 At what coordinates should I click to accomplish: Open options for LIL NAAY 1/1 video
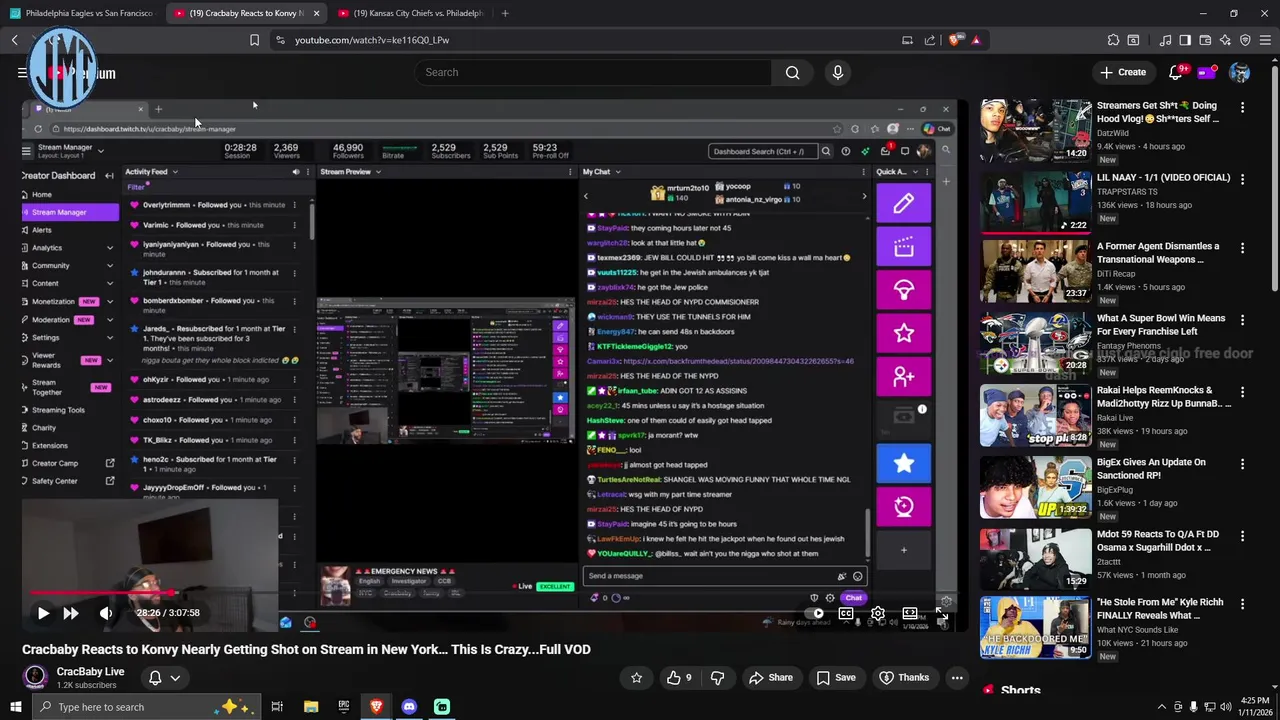click(1243, 179)
